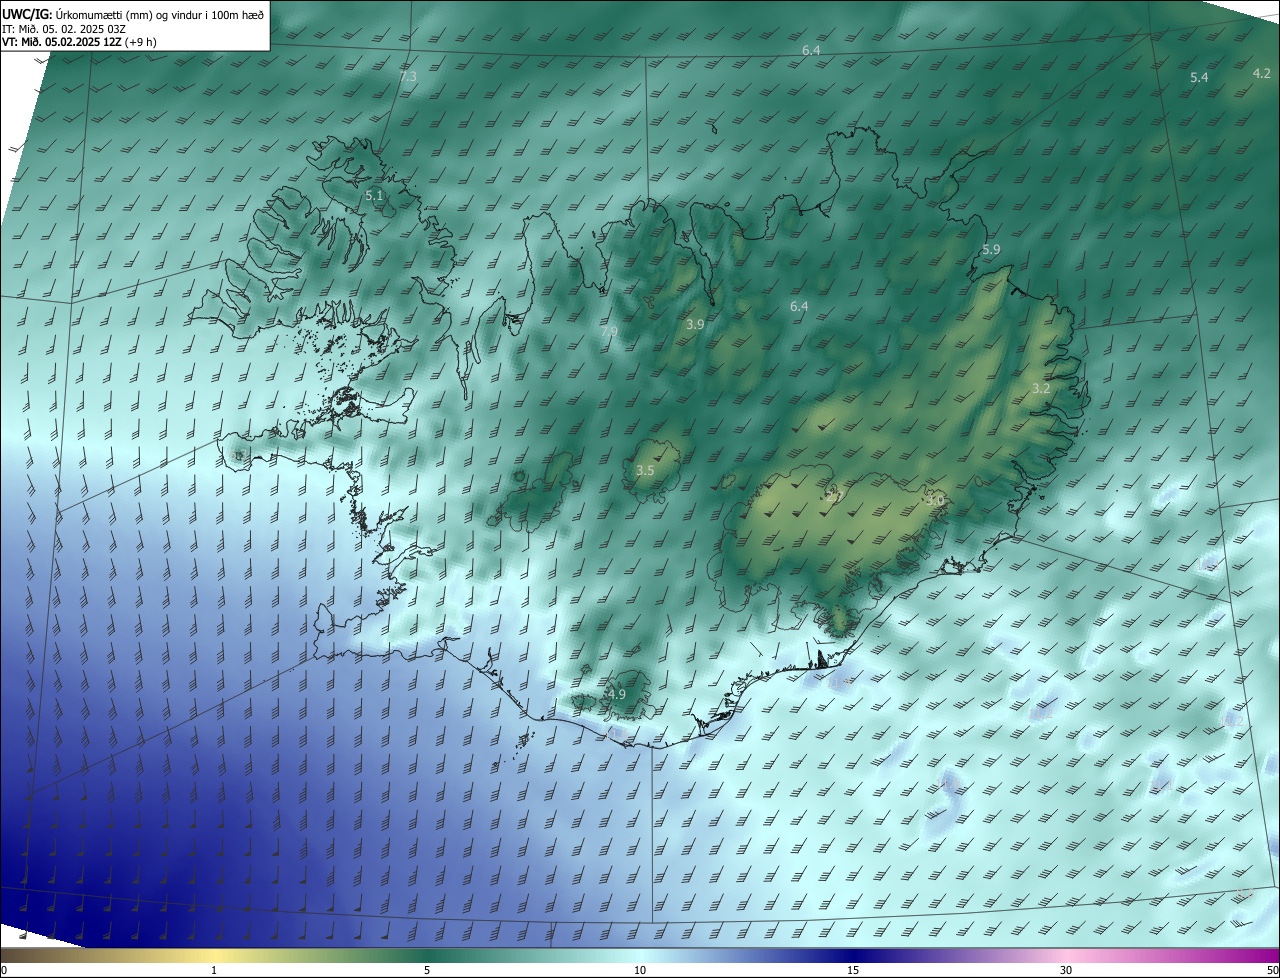Click the 3.2 value label on the map
The height and width of the screenshot is (978, 1280).
coord(1041,389)
